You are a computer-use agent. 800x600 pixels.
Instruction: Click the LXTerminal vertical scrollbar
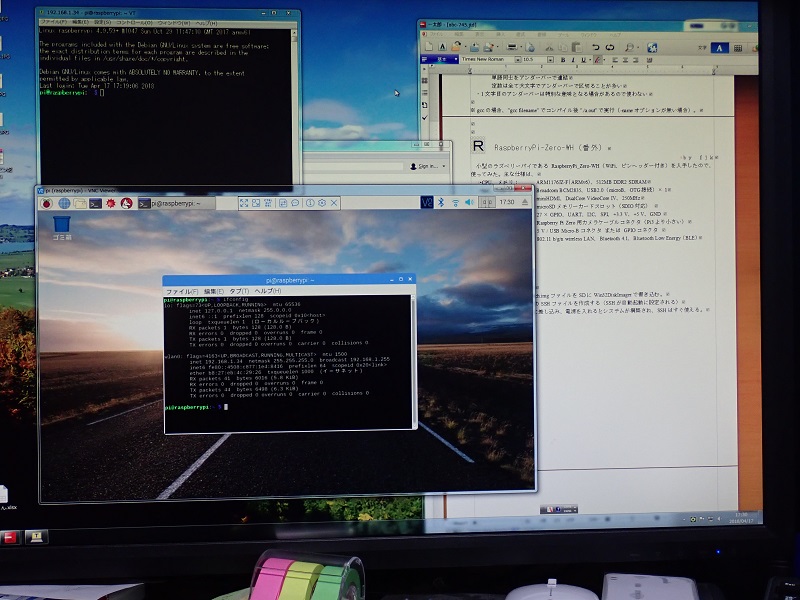[x=414, y=361]
